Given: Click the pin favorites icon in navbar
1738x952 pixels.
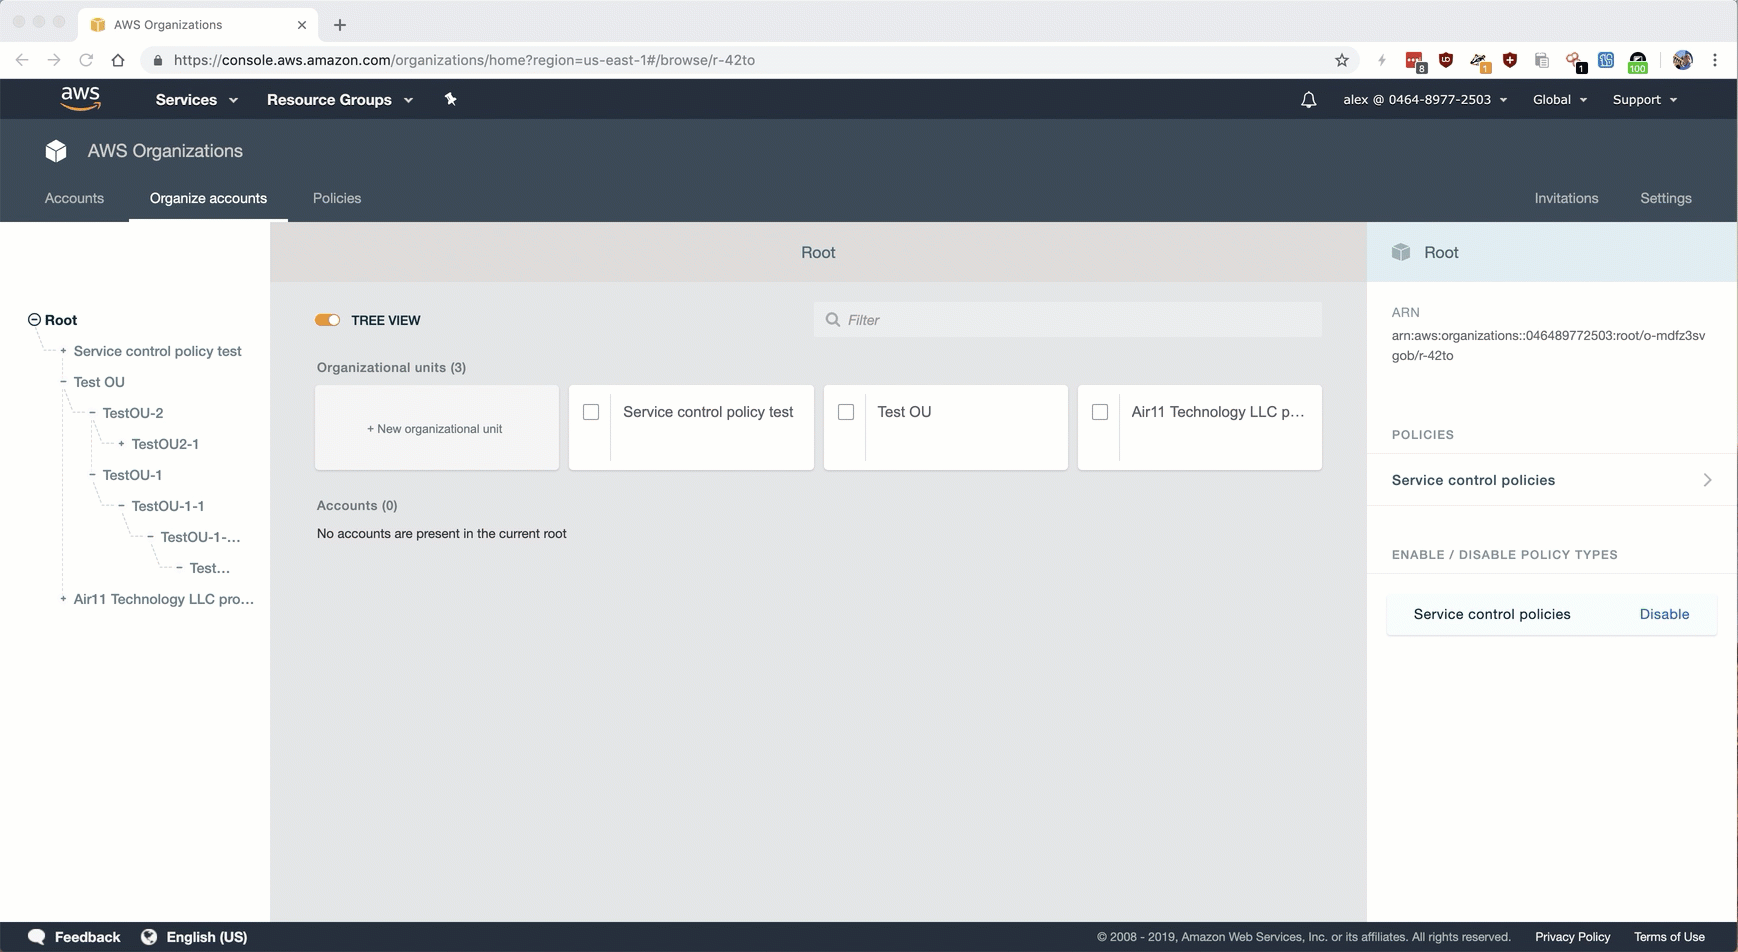Looking at the screenshot, I should [450, 99].
